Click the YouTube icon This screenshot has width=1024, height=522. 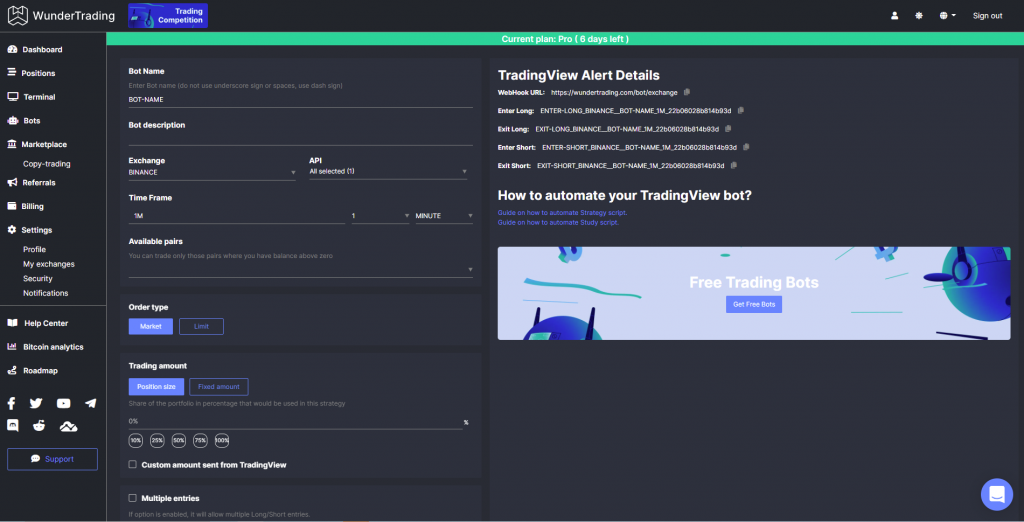coord(63,403)
